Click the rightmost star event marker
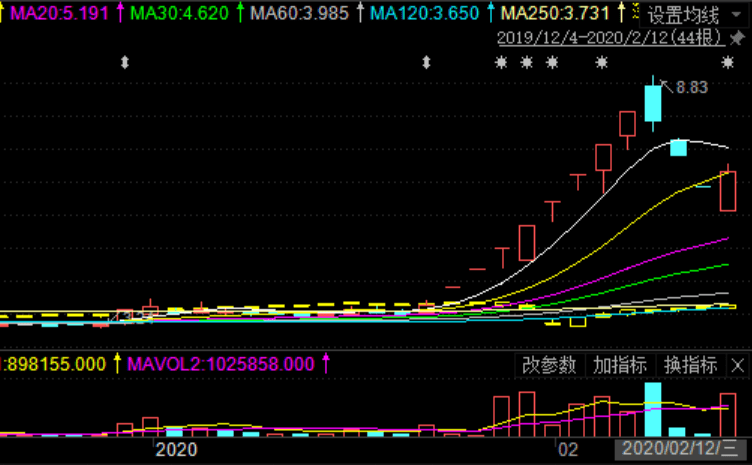Screen dimensions: 752x465 click(x=728, y=62)
